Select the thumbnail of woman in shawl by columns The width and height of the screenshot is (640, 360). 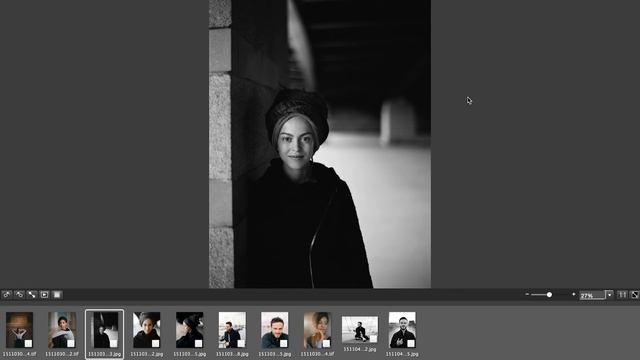tap(62, 330)
